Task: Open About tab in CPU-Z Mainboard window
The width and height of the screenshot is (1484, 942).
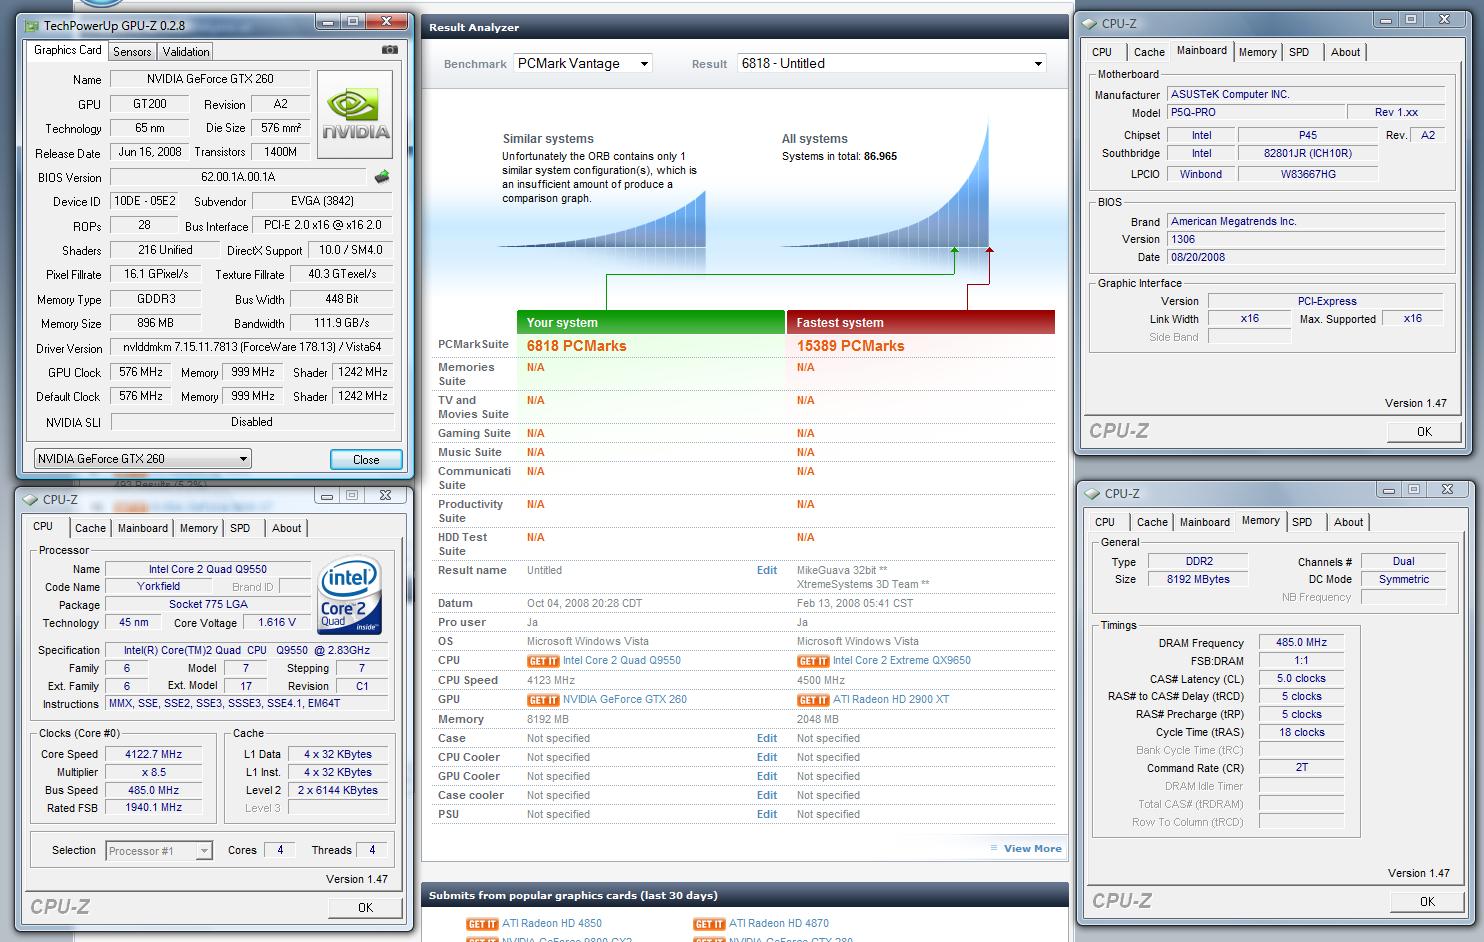Action: click(x=1345, y=52)
